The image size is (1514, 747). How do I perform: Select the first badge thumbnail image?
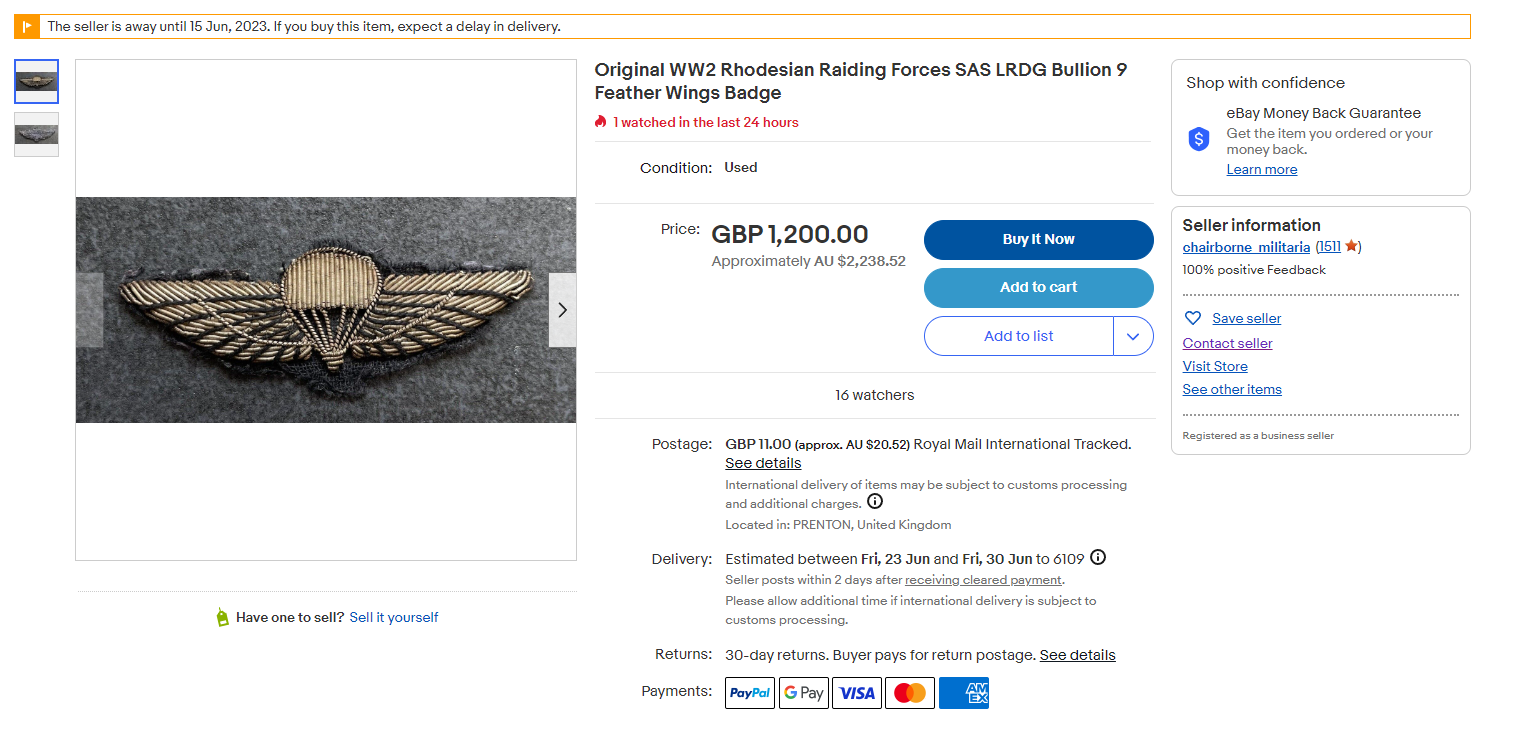pyautogui.click(x=37, y=82)
